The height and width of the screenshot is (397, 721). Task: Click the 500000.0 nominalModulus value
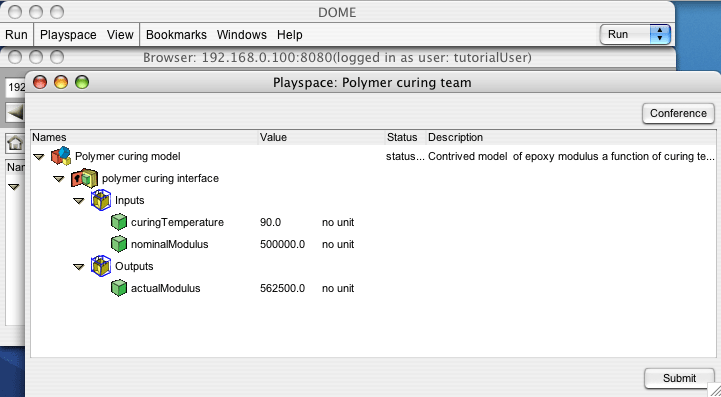click(282, 244)
